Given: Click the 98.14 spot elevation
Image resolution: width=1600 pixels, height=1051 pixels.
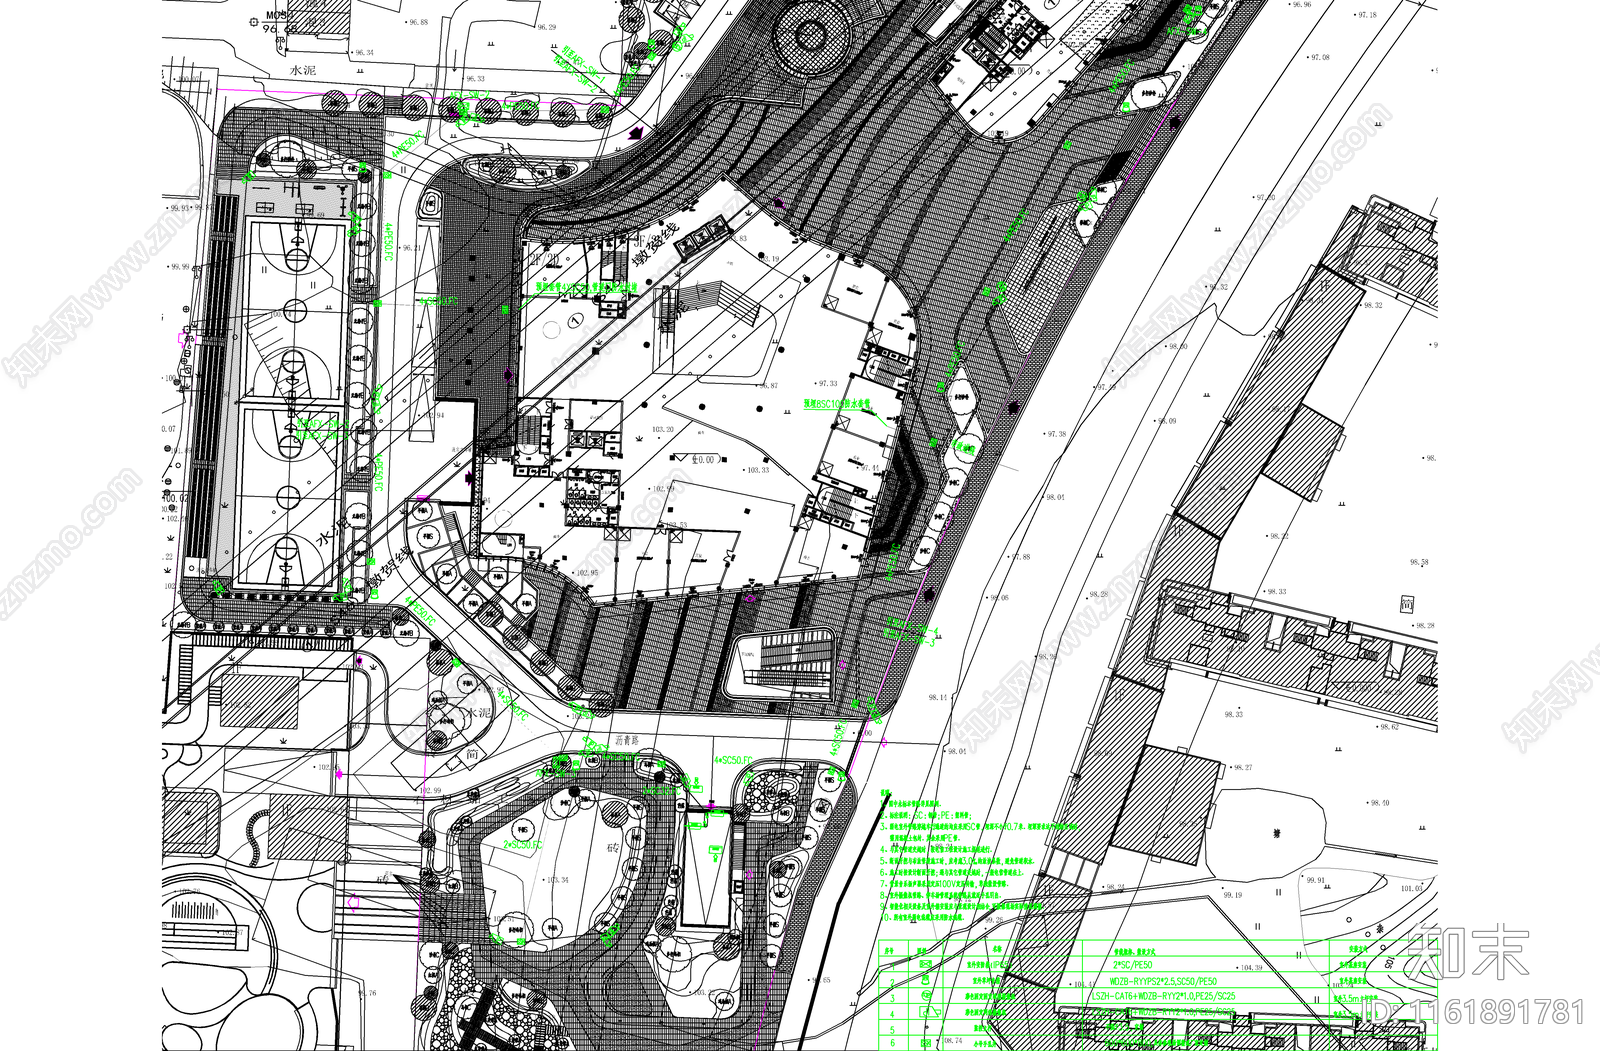Looking at the screenshot, I should [x=938, y=698].
